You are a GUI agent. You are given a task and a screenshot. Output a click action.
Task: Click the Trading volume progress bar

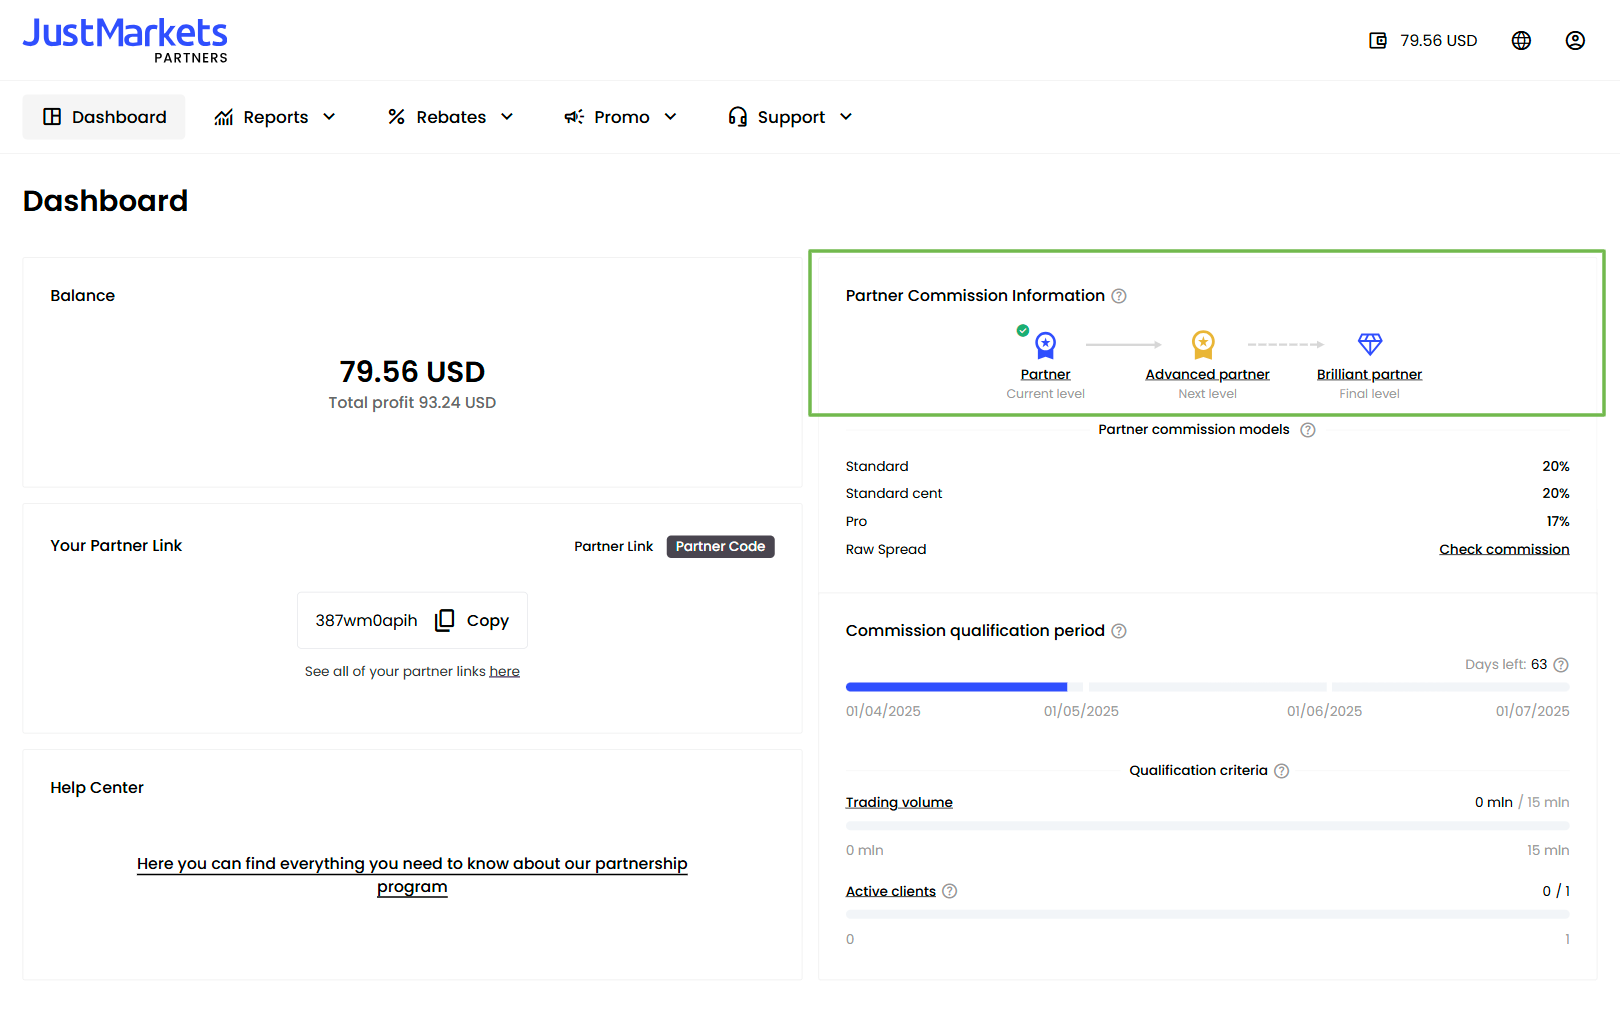pyautogui.click(x=1207, y=826)
